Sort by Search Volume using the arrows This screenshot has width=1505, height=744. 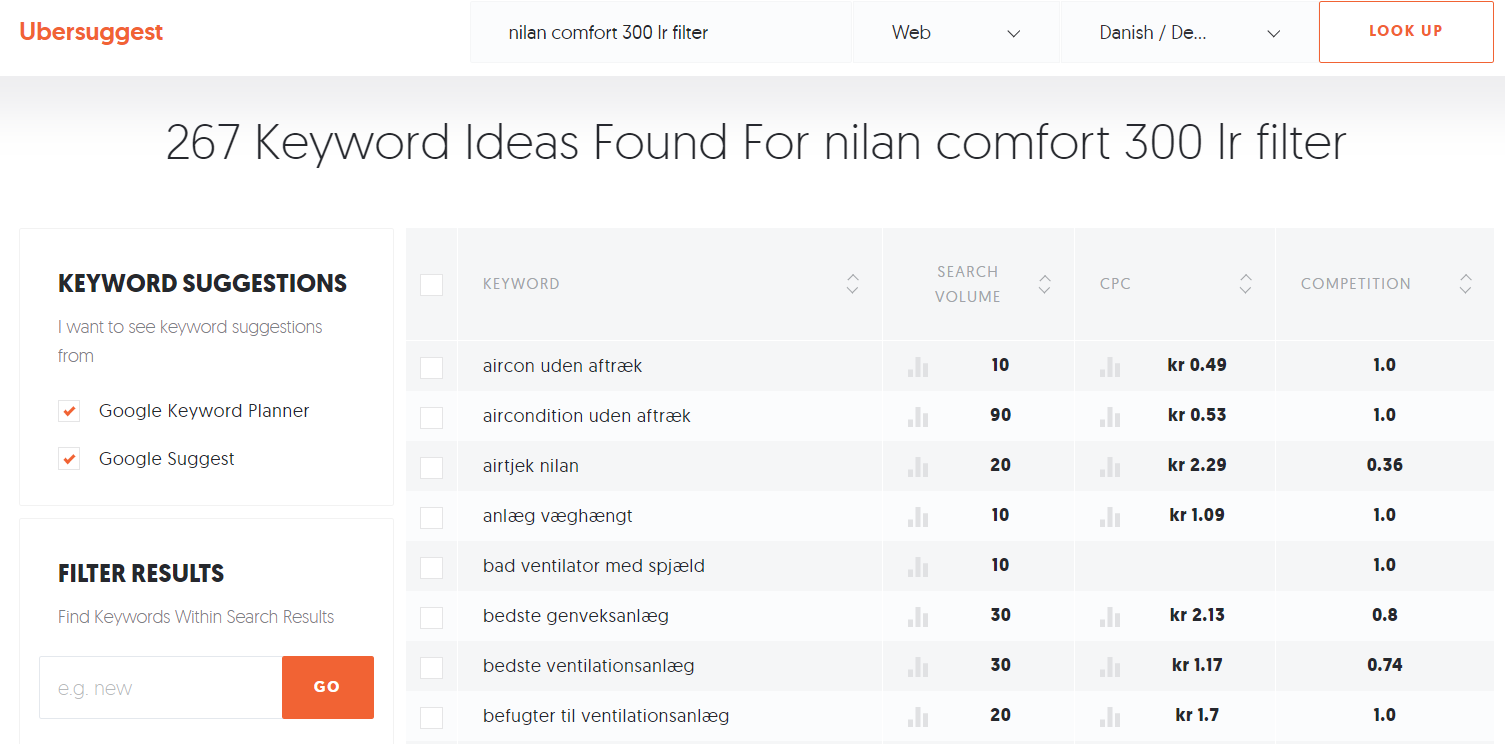pyautogui.click(x=1044, y=284)
